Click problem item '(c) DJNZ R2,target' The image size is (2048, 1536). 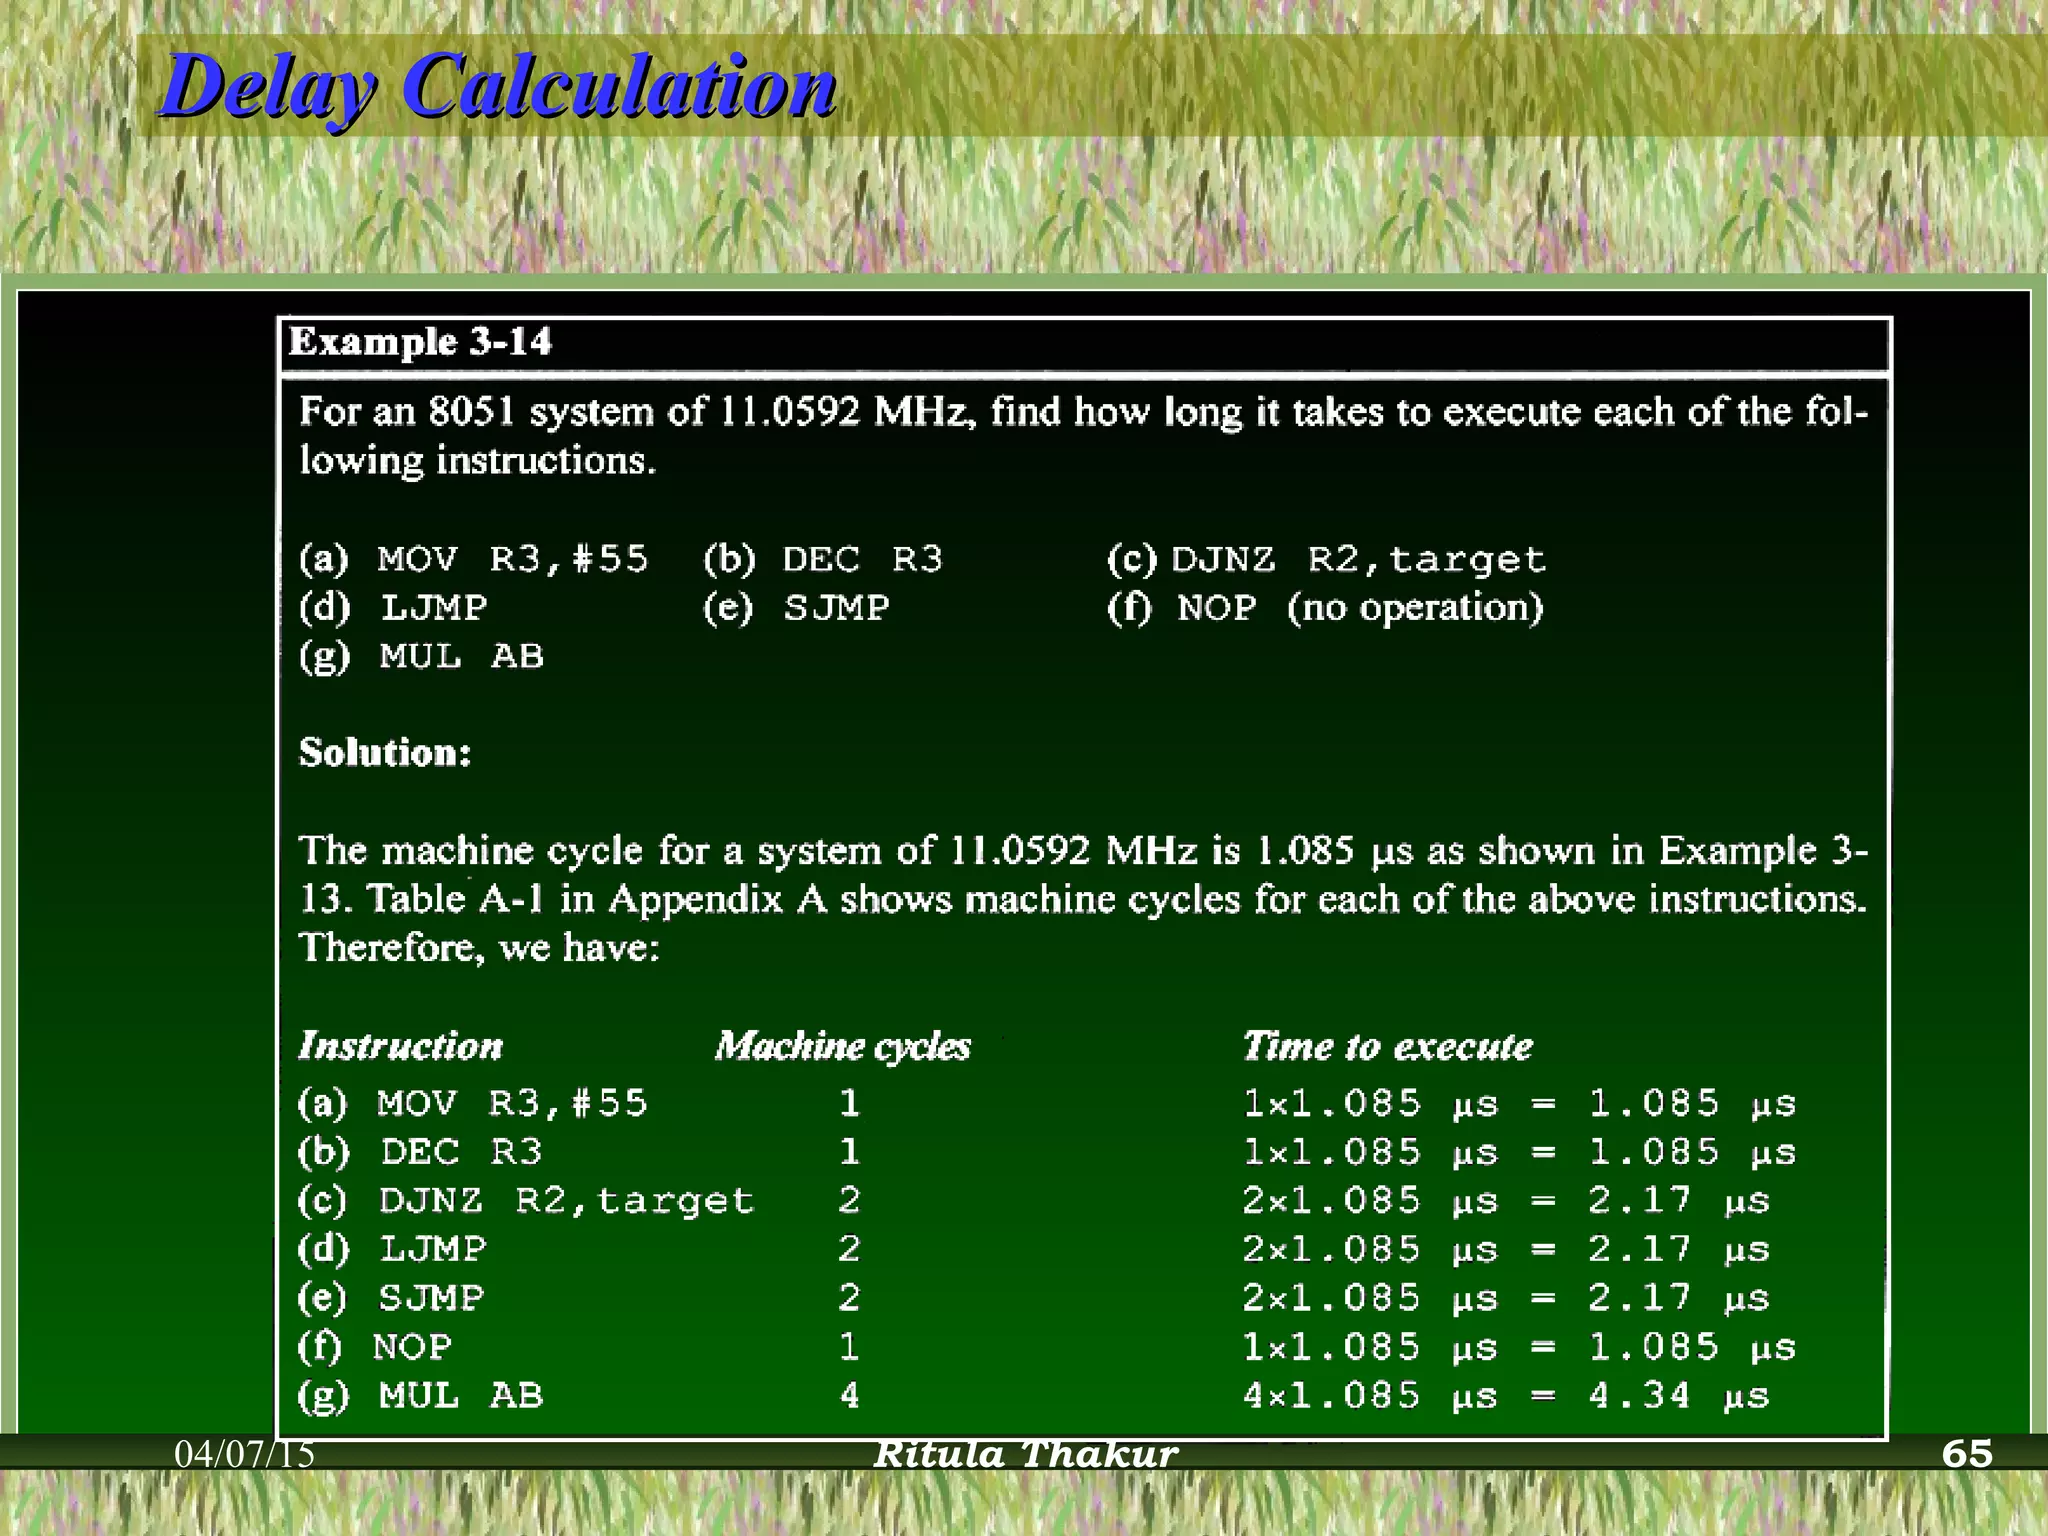tap(1327, 559)
